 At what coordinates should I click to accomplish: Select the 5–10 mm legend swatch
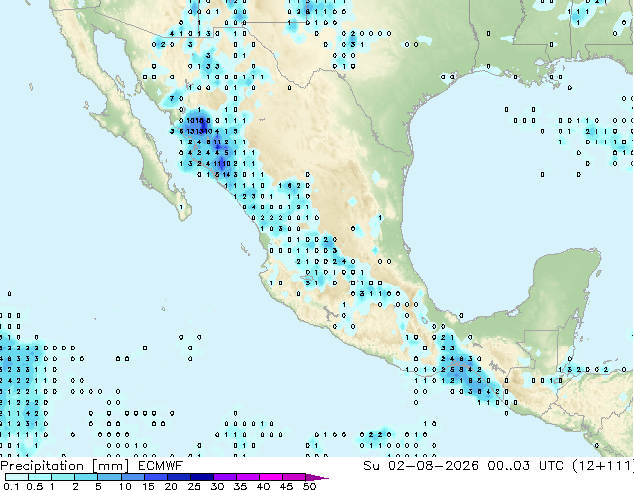(109, 477)
